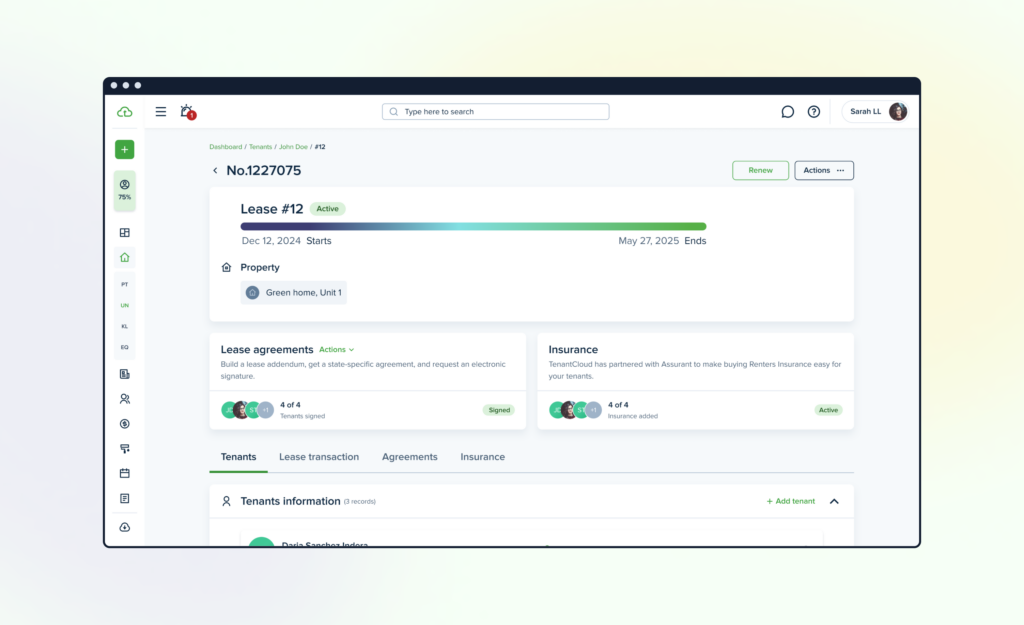Open the chat messages icon
Image resolution: width=1024 pixels, height=625 pixels.
[788, 112]
